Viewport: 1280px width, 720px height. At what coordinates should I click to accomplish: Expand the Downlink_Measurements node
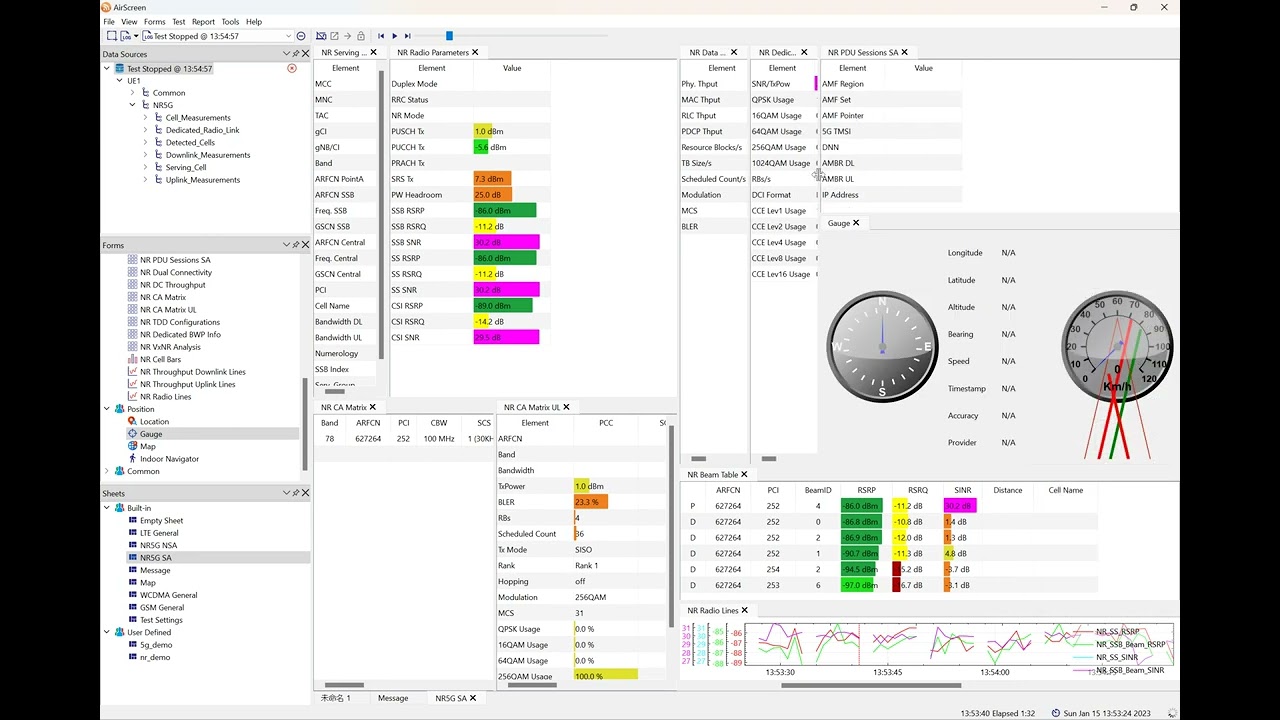tap(145, 155)
